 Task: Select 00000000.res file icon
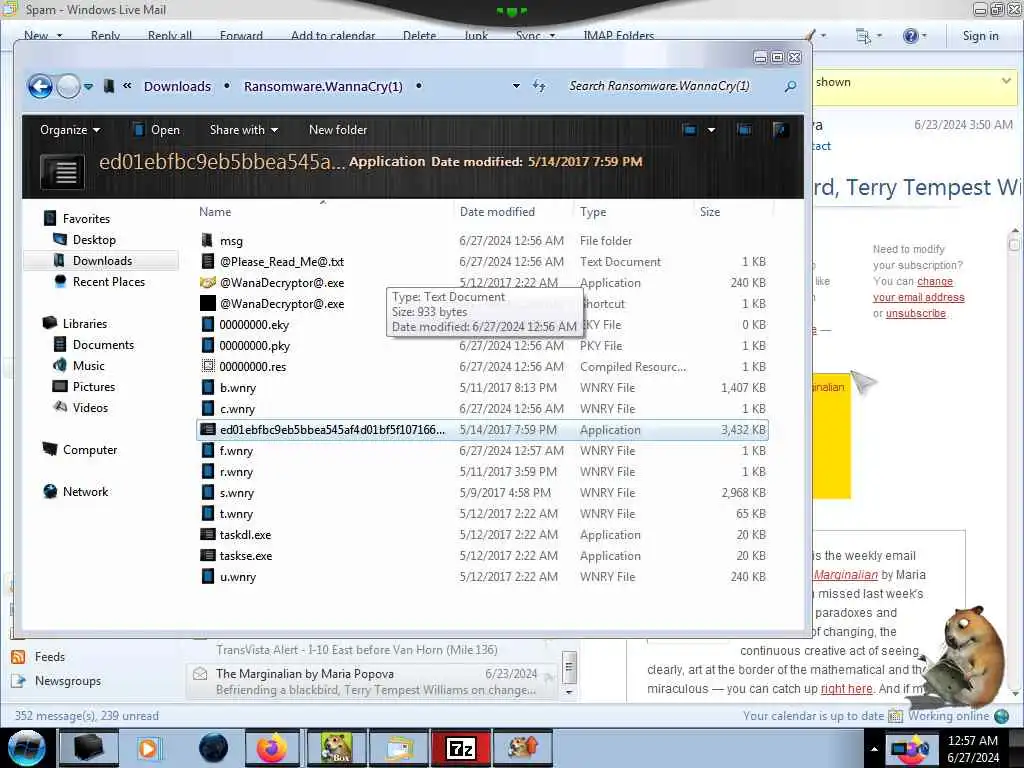tap(208, 366)
